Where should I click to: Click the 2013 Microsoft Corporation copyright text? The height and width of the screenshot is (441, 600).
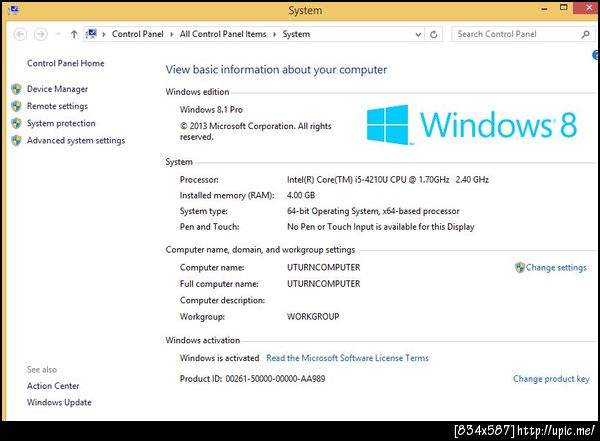tap(256, 131)
